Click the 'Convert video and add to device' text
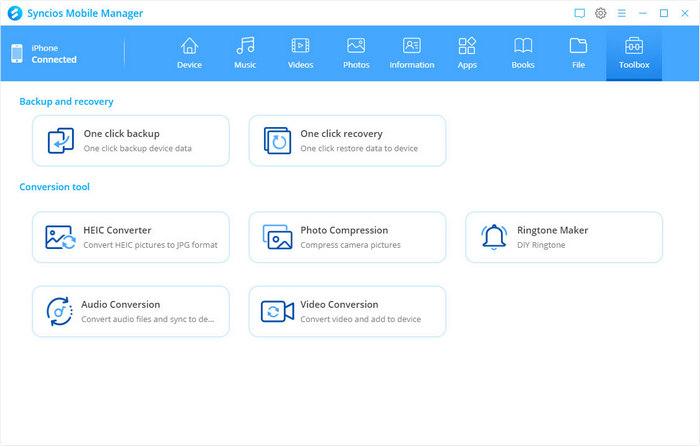700x446 pixels. coord(360,320)
